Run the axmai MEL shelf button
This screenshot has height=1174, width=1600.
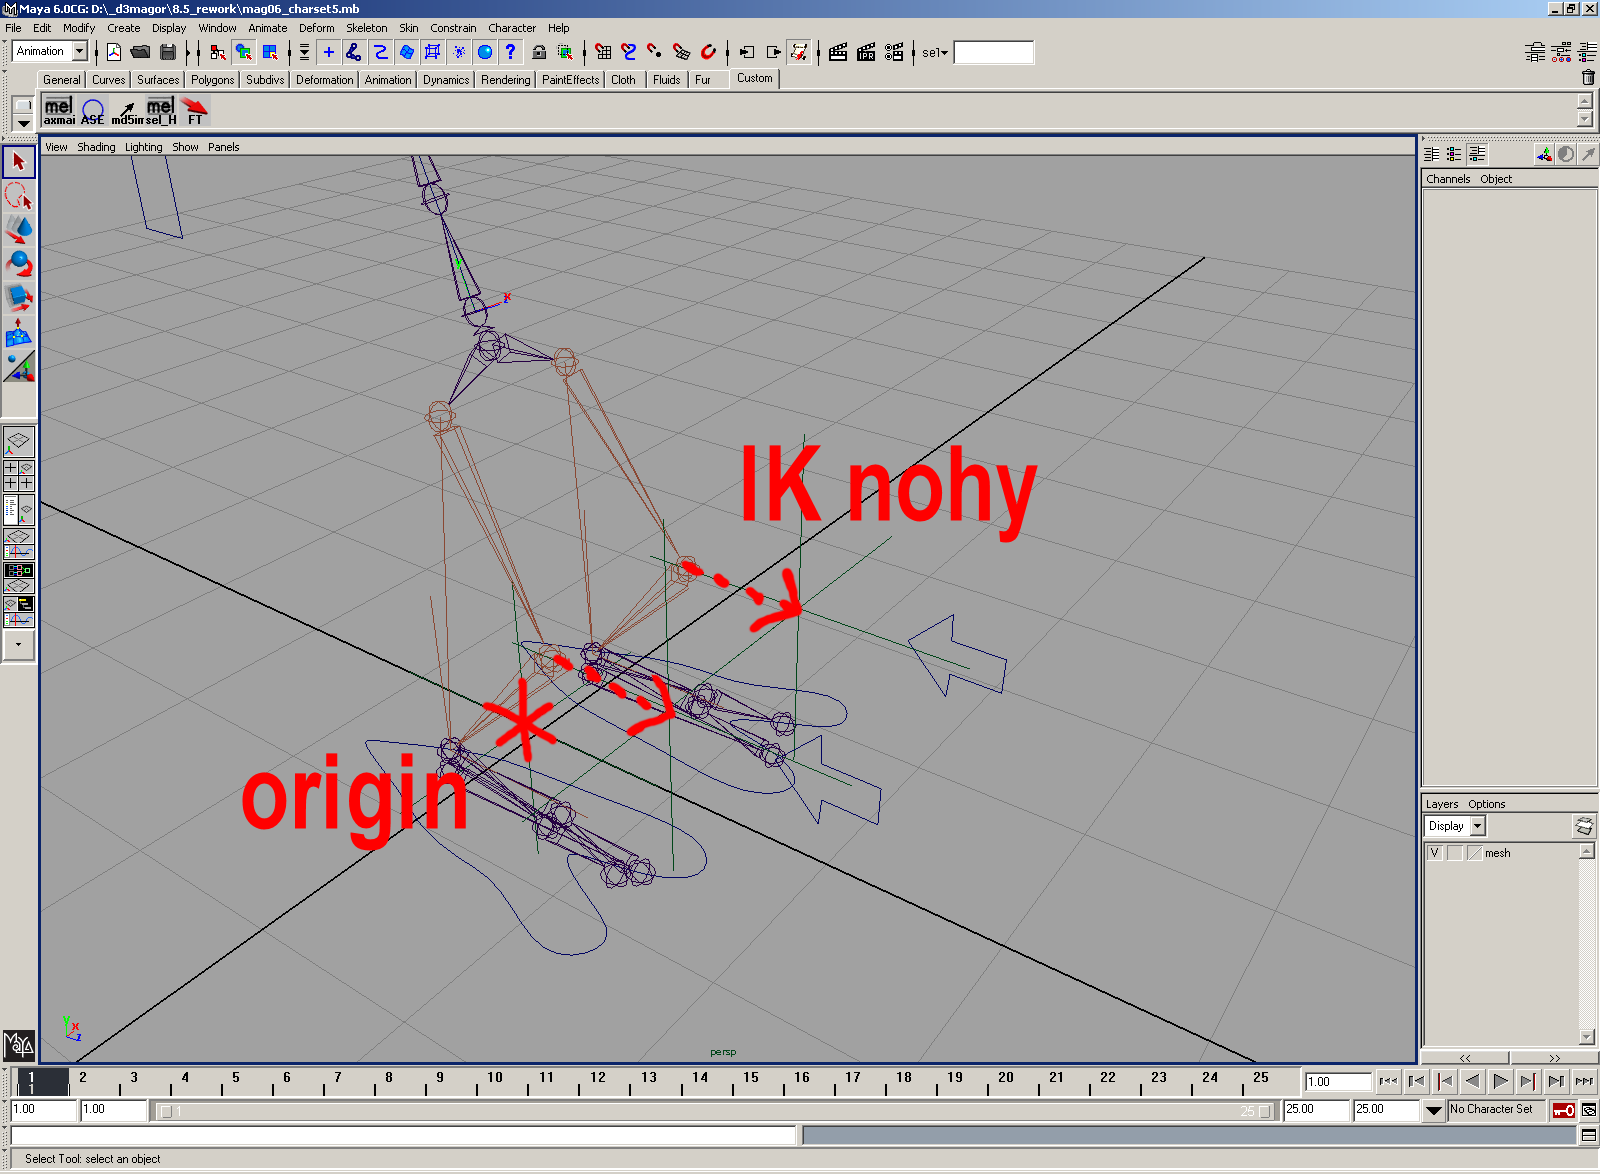[59, 110]
